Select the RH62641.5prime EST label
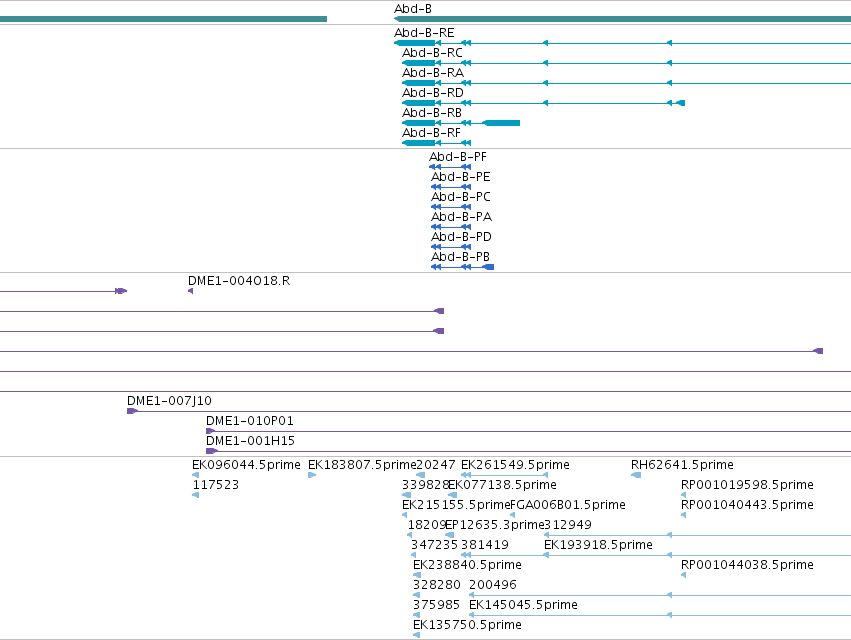This screenshot has height=640, width=851. tap(682, 465)
